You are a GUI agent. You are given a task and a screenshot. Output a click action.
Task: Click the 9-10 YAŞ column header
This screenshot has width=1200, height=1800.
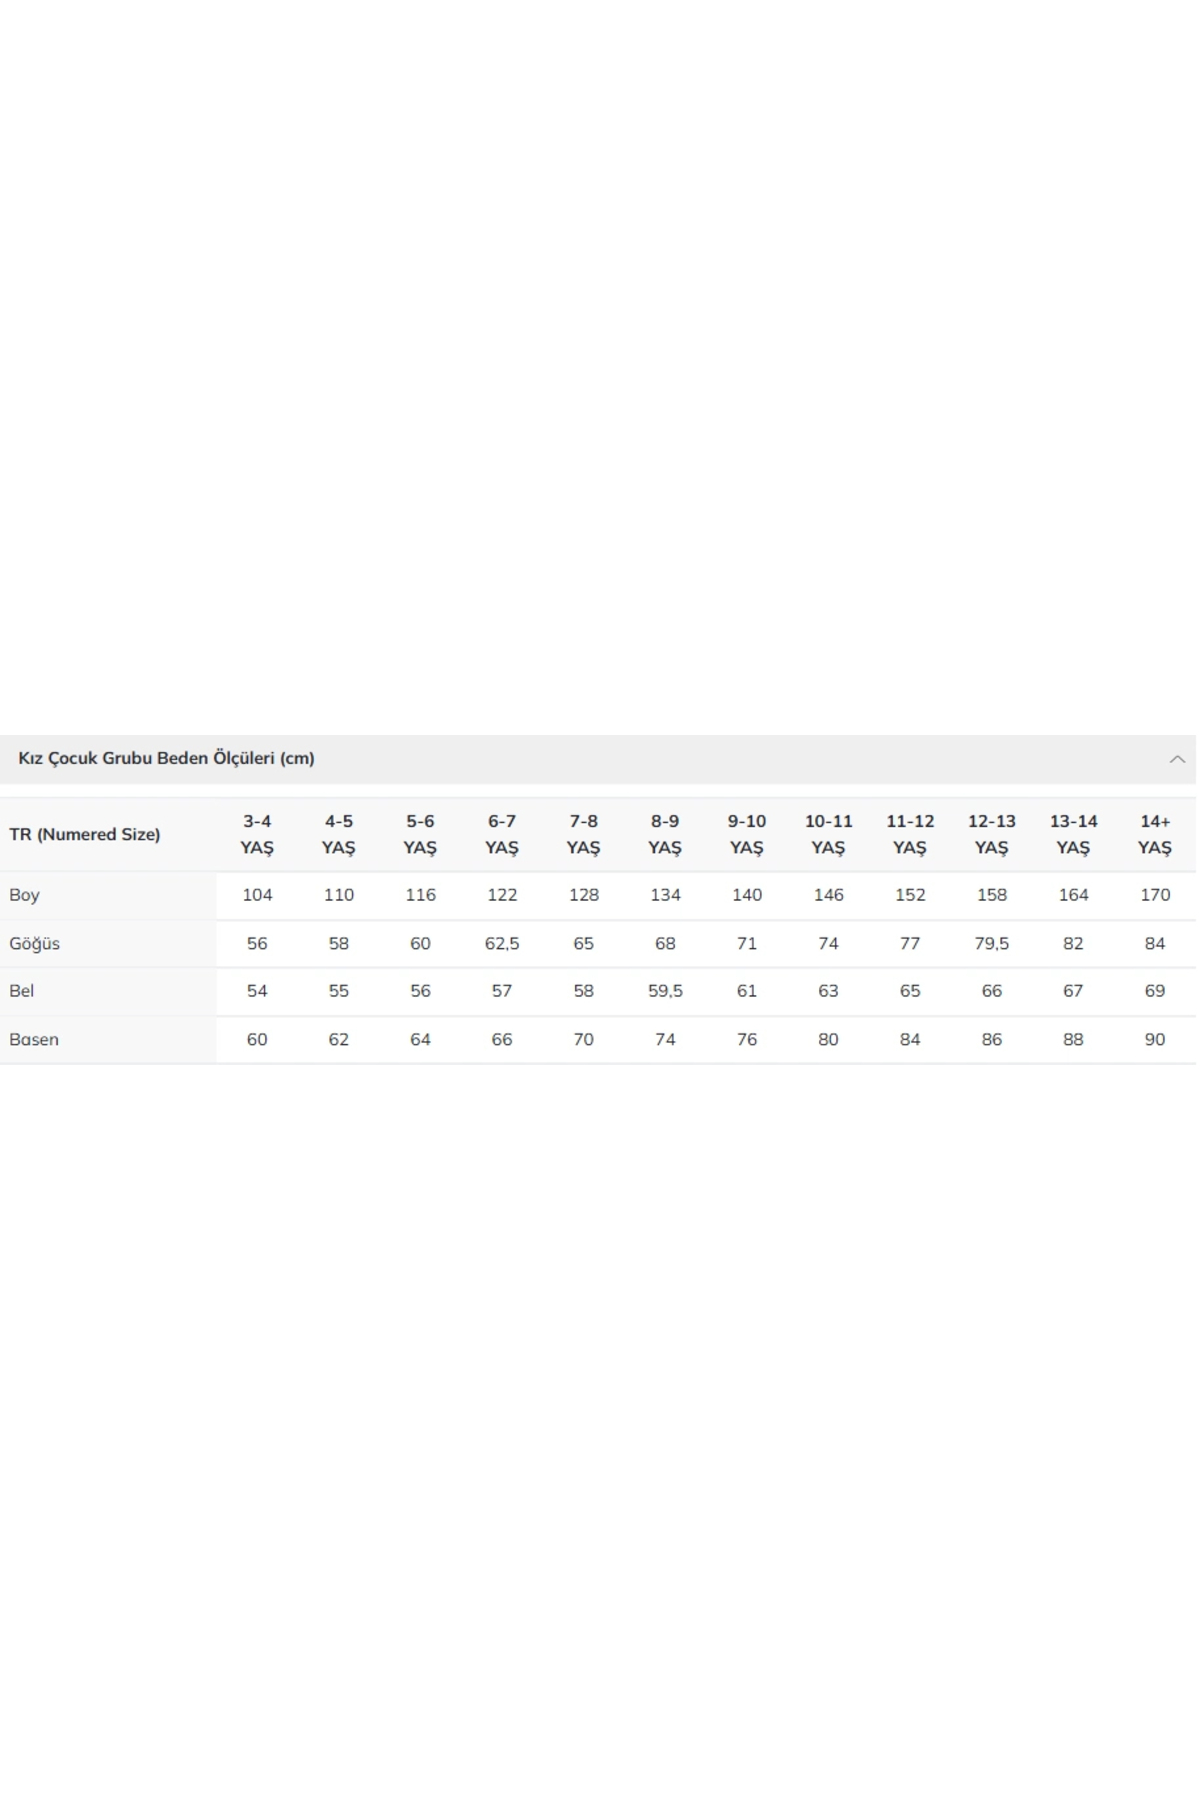coord(747,834)
